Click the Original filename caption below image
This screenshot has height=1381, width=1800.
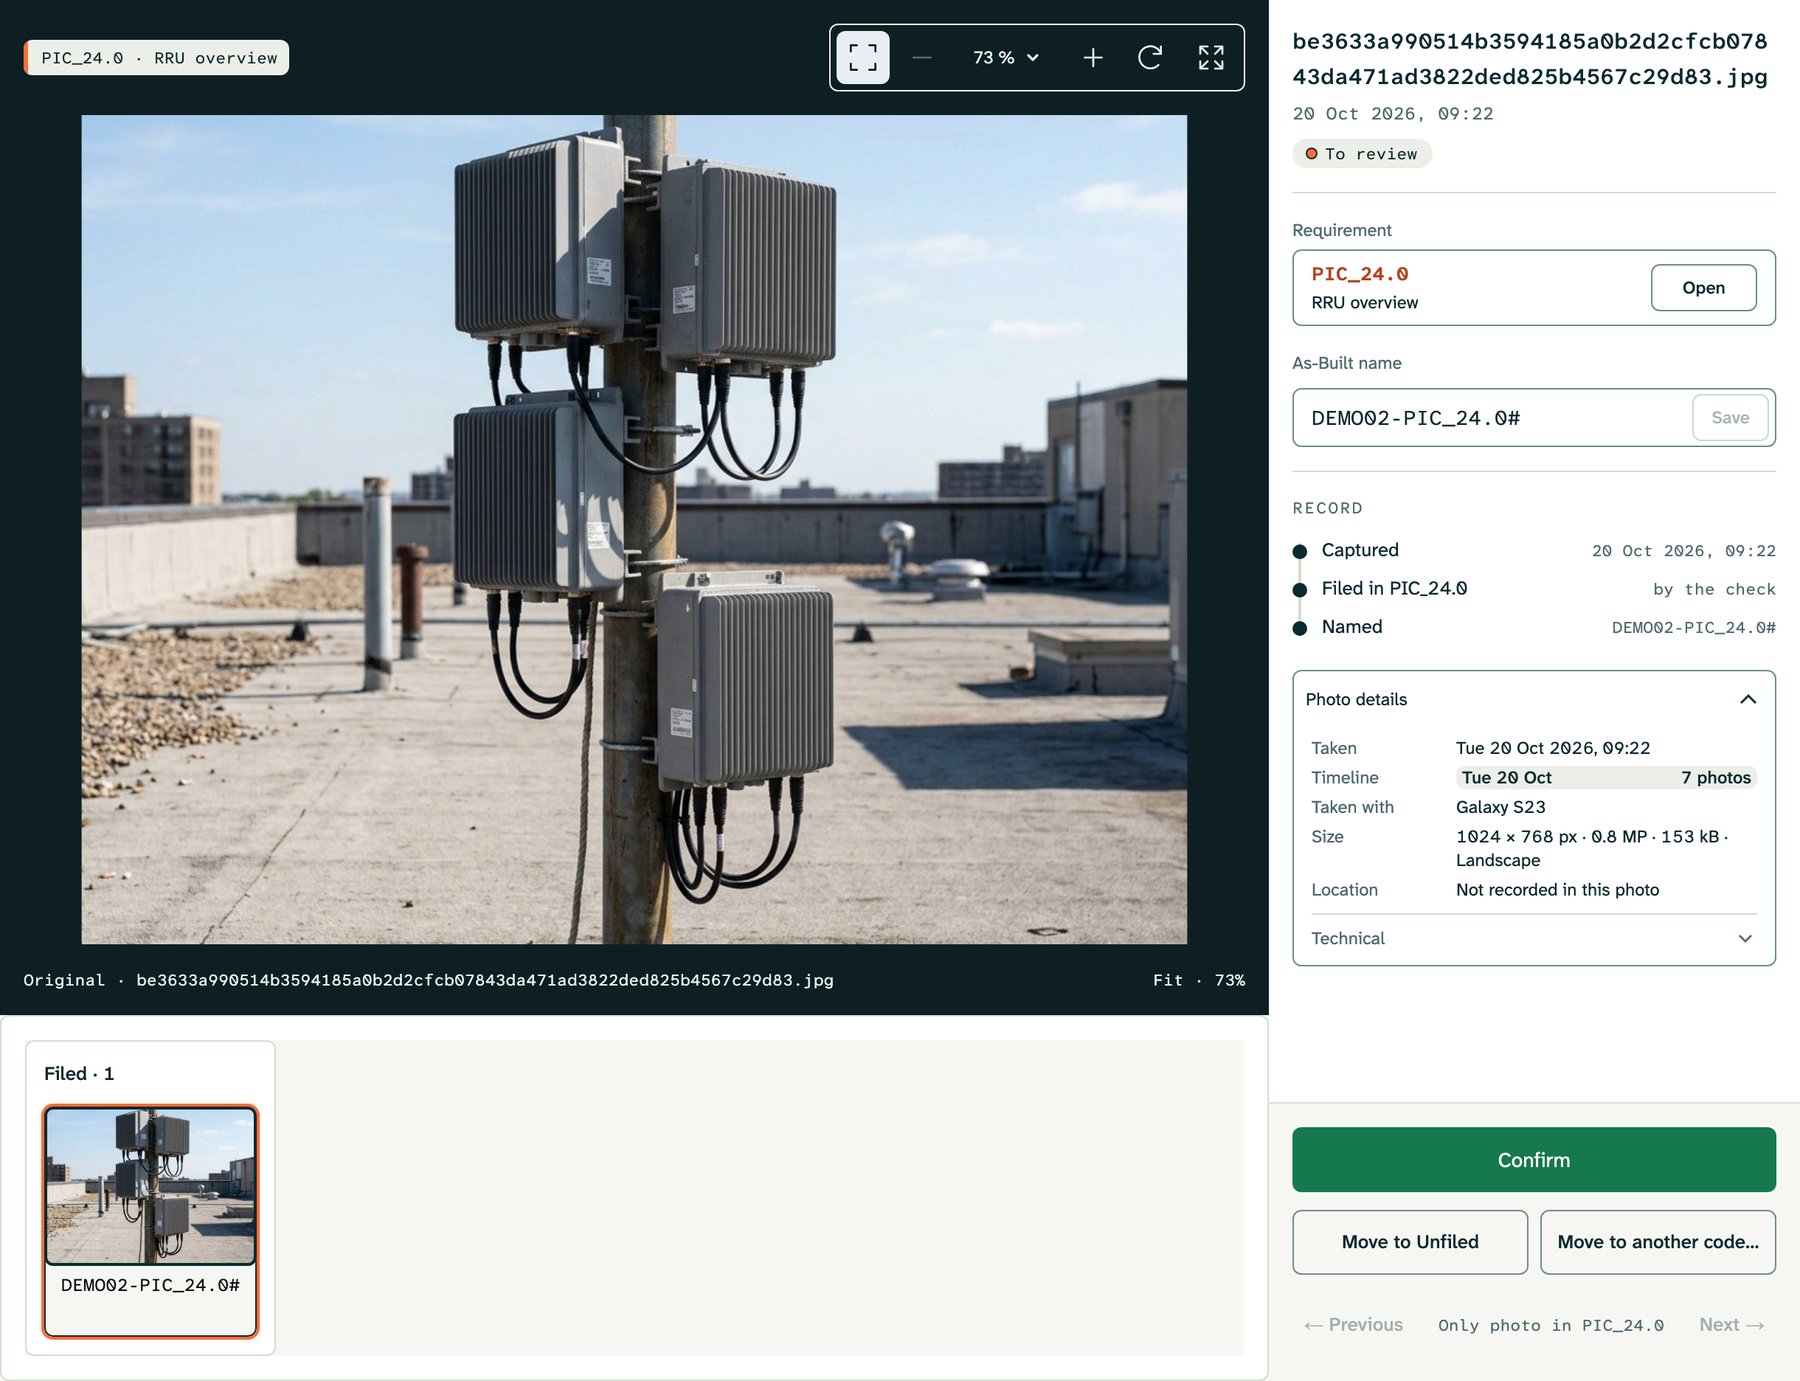(x=428, y=980)
